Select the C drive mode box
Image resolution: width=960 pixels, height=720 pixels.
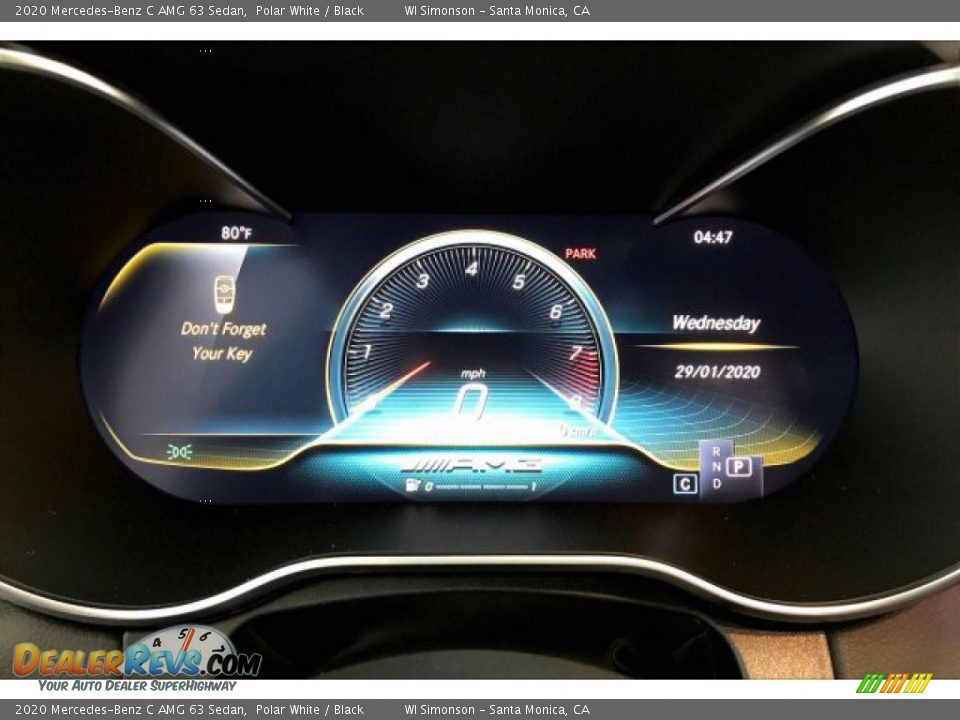coord(685,484)
